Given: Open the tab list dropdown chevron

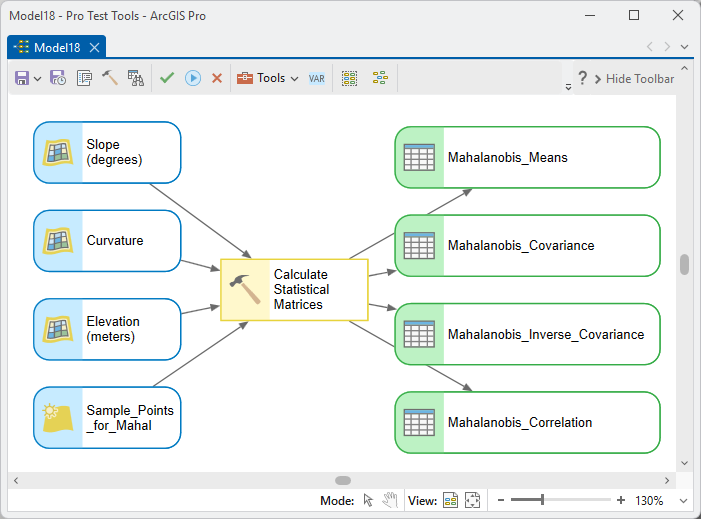Looking at the screenshot, I should 684,46.
